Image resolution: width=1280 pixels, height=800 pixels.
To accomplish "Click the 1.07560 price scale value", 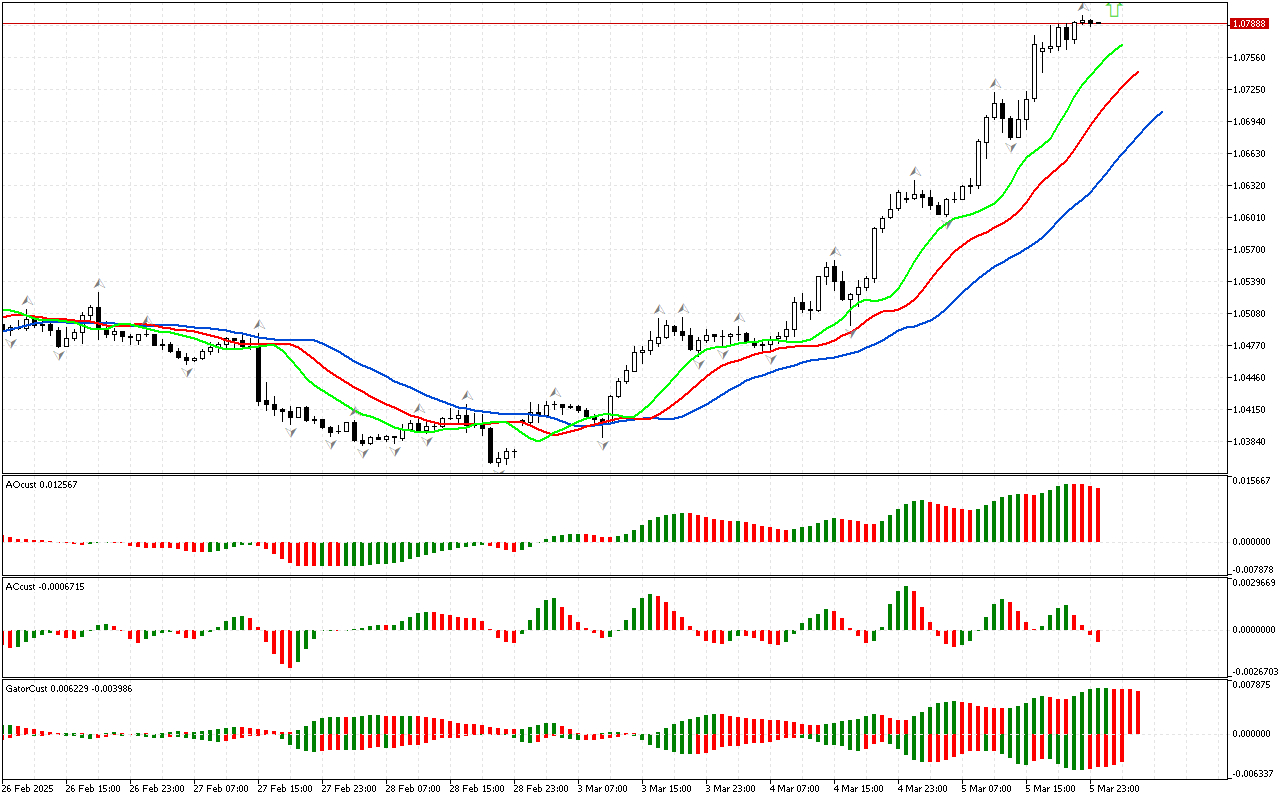I will 1248,58.
